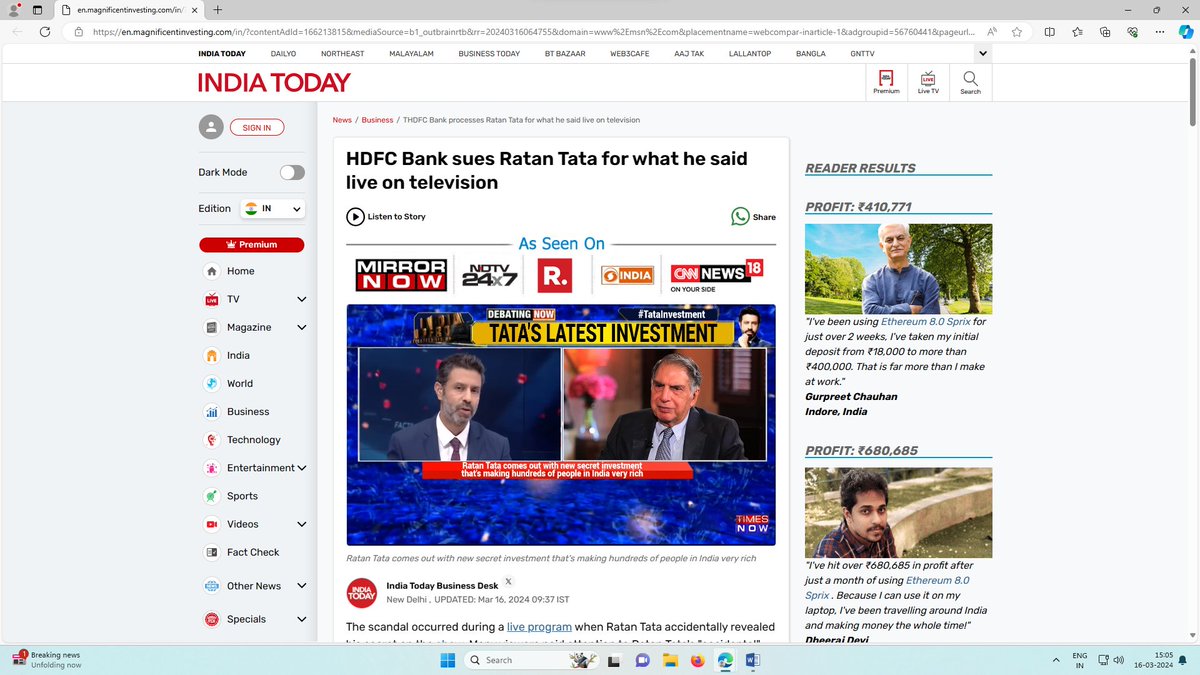1200x675 pixels.
Task: Click the Magazine icon in sidebar
Action: pos(211,327)
